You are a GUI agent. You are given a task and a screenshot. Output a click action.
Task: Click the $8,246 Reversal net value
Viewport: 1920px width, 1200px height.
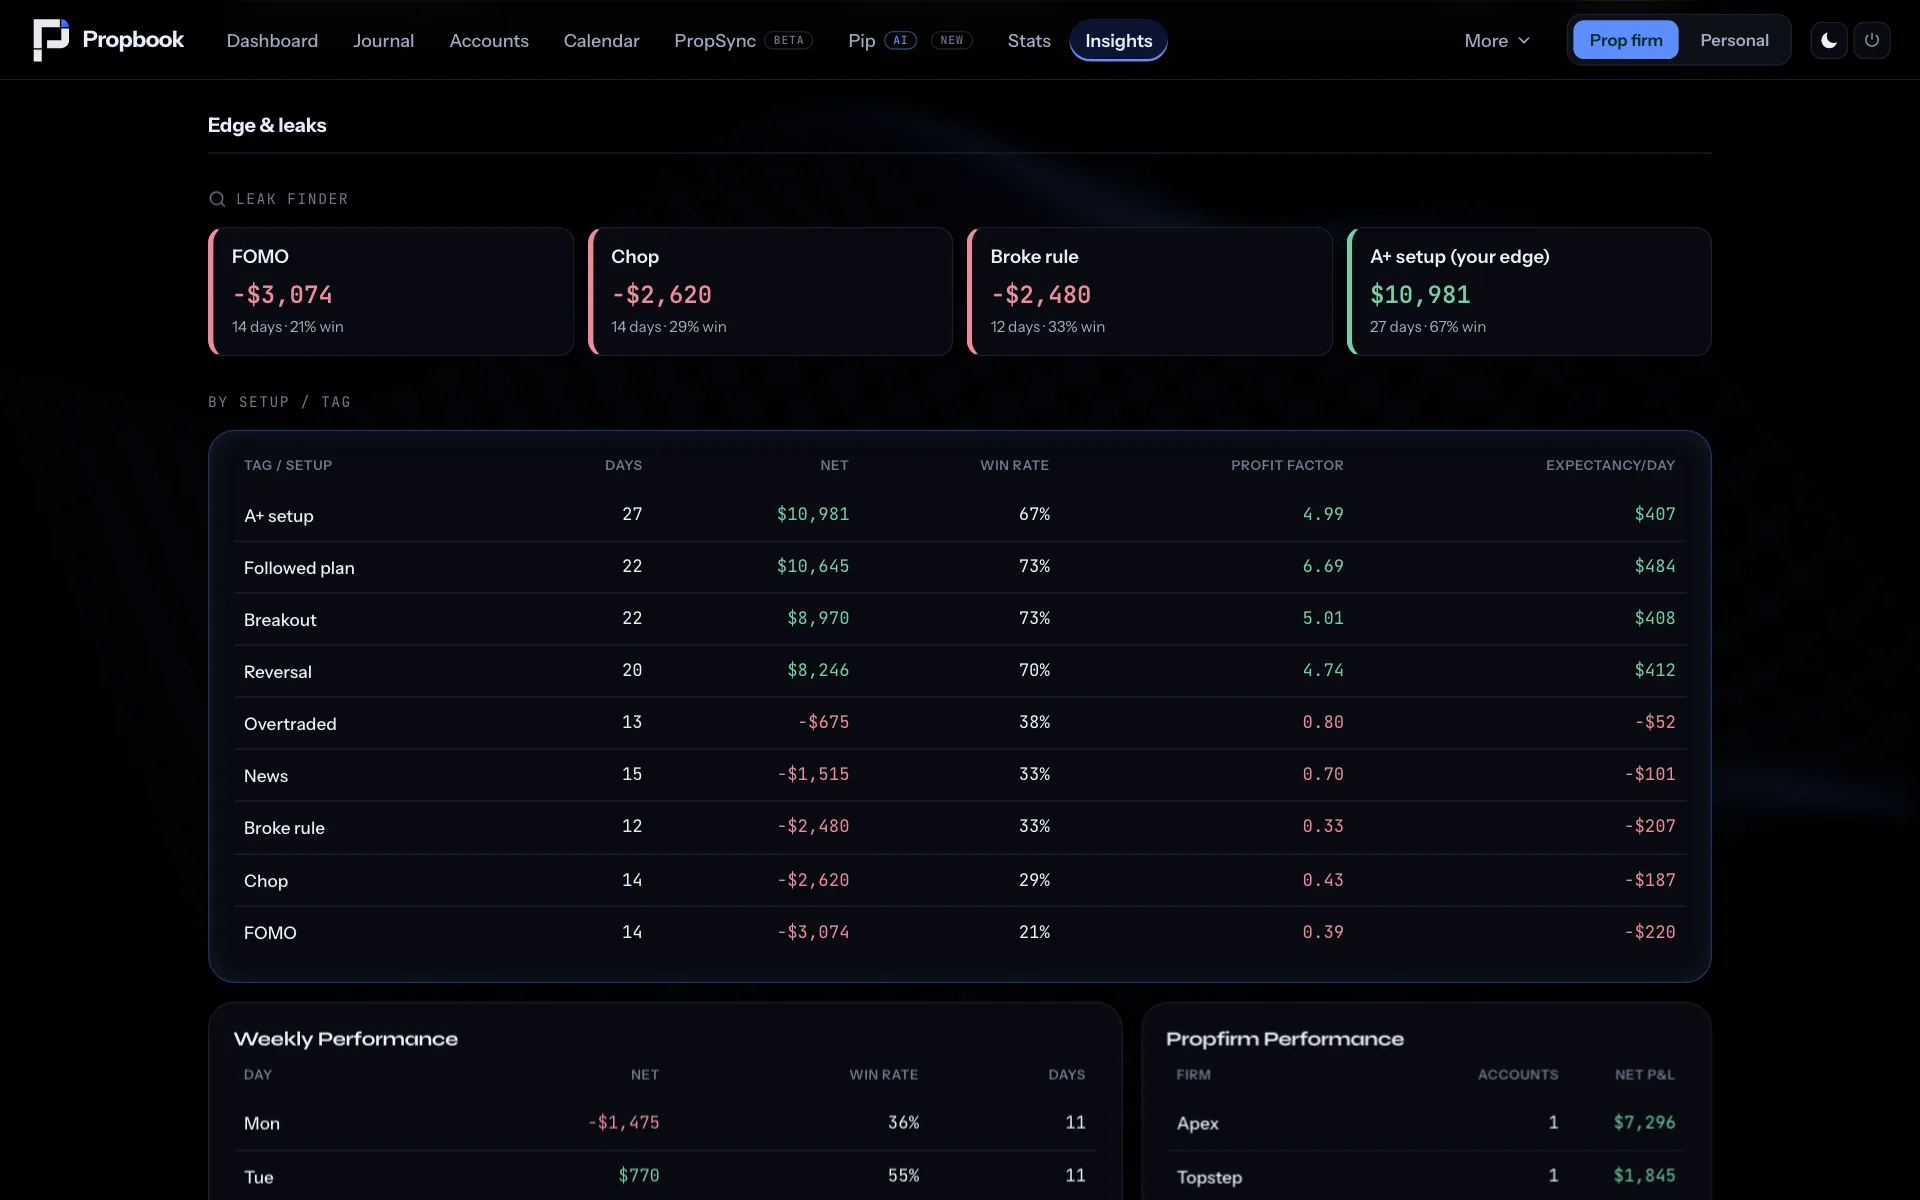(x=818, y=670)
